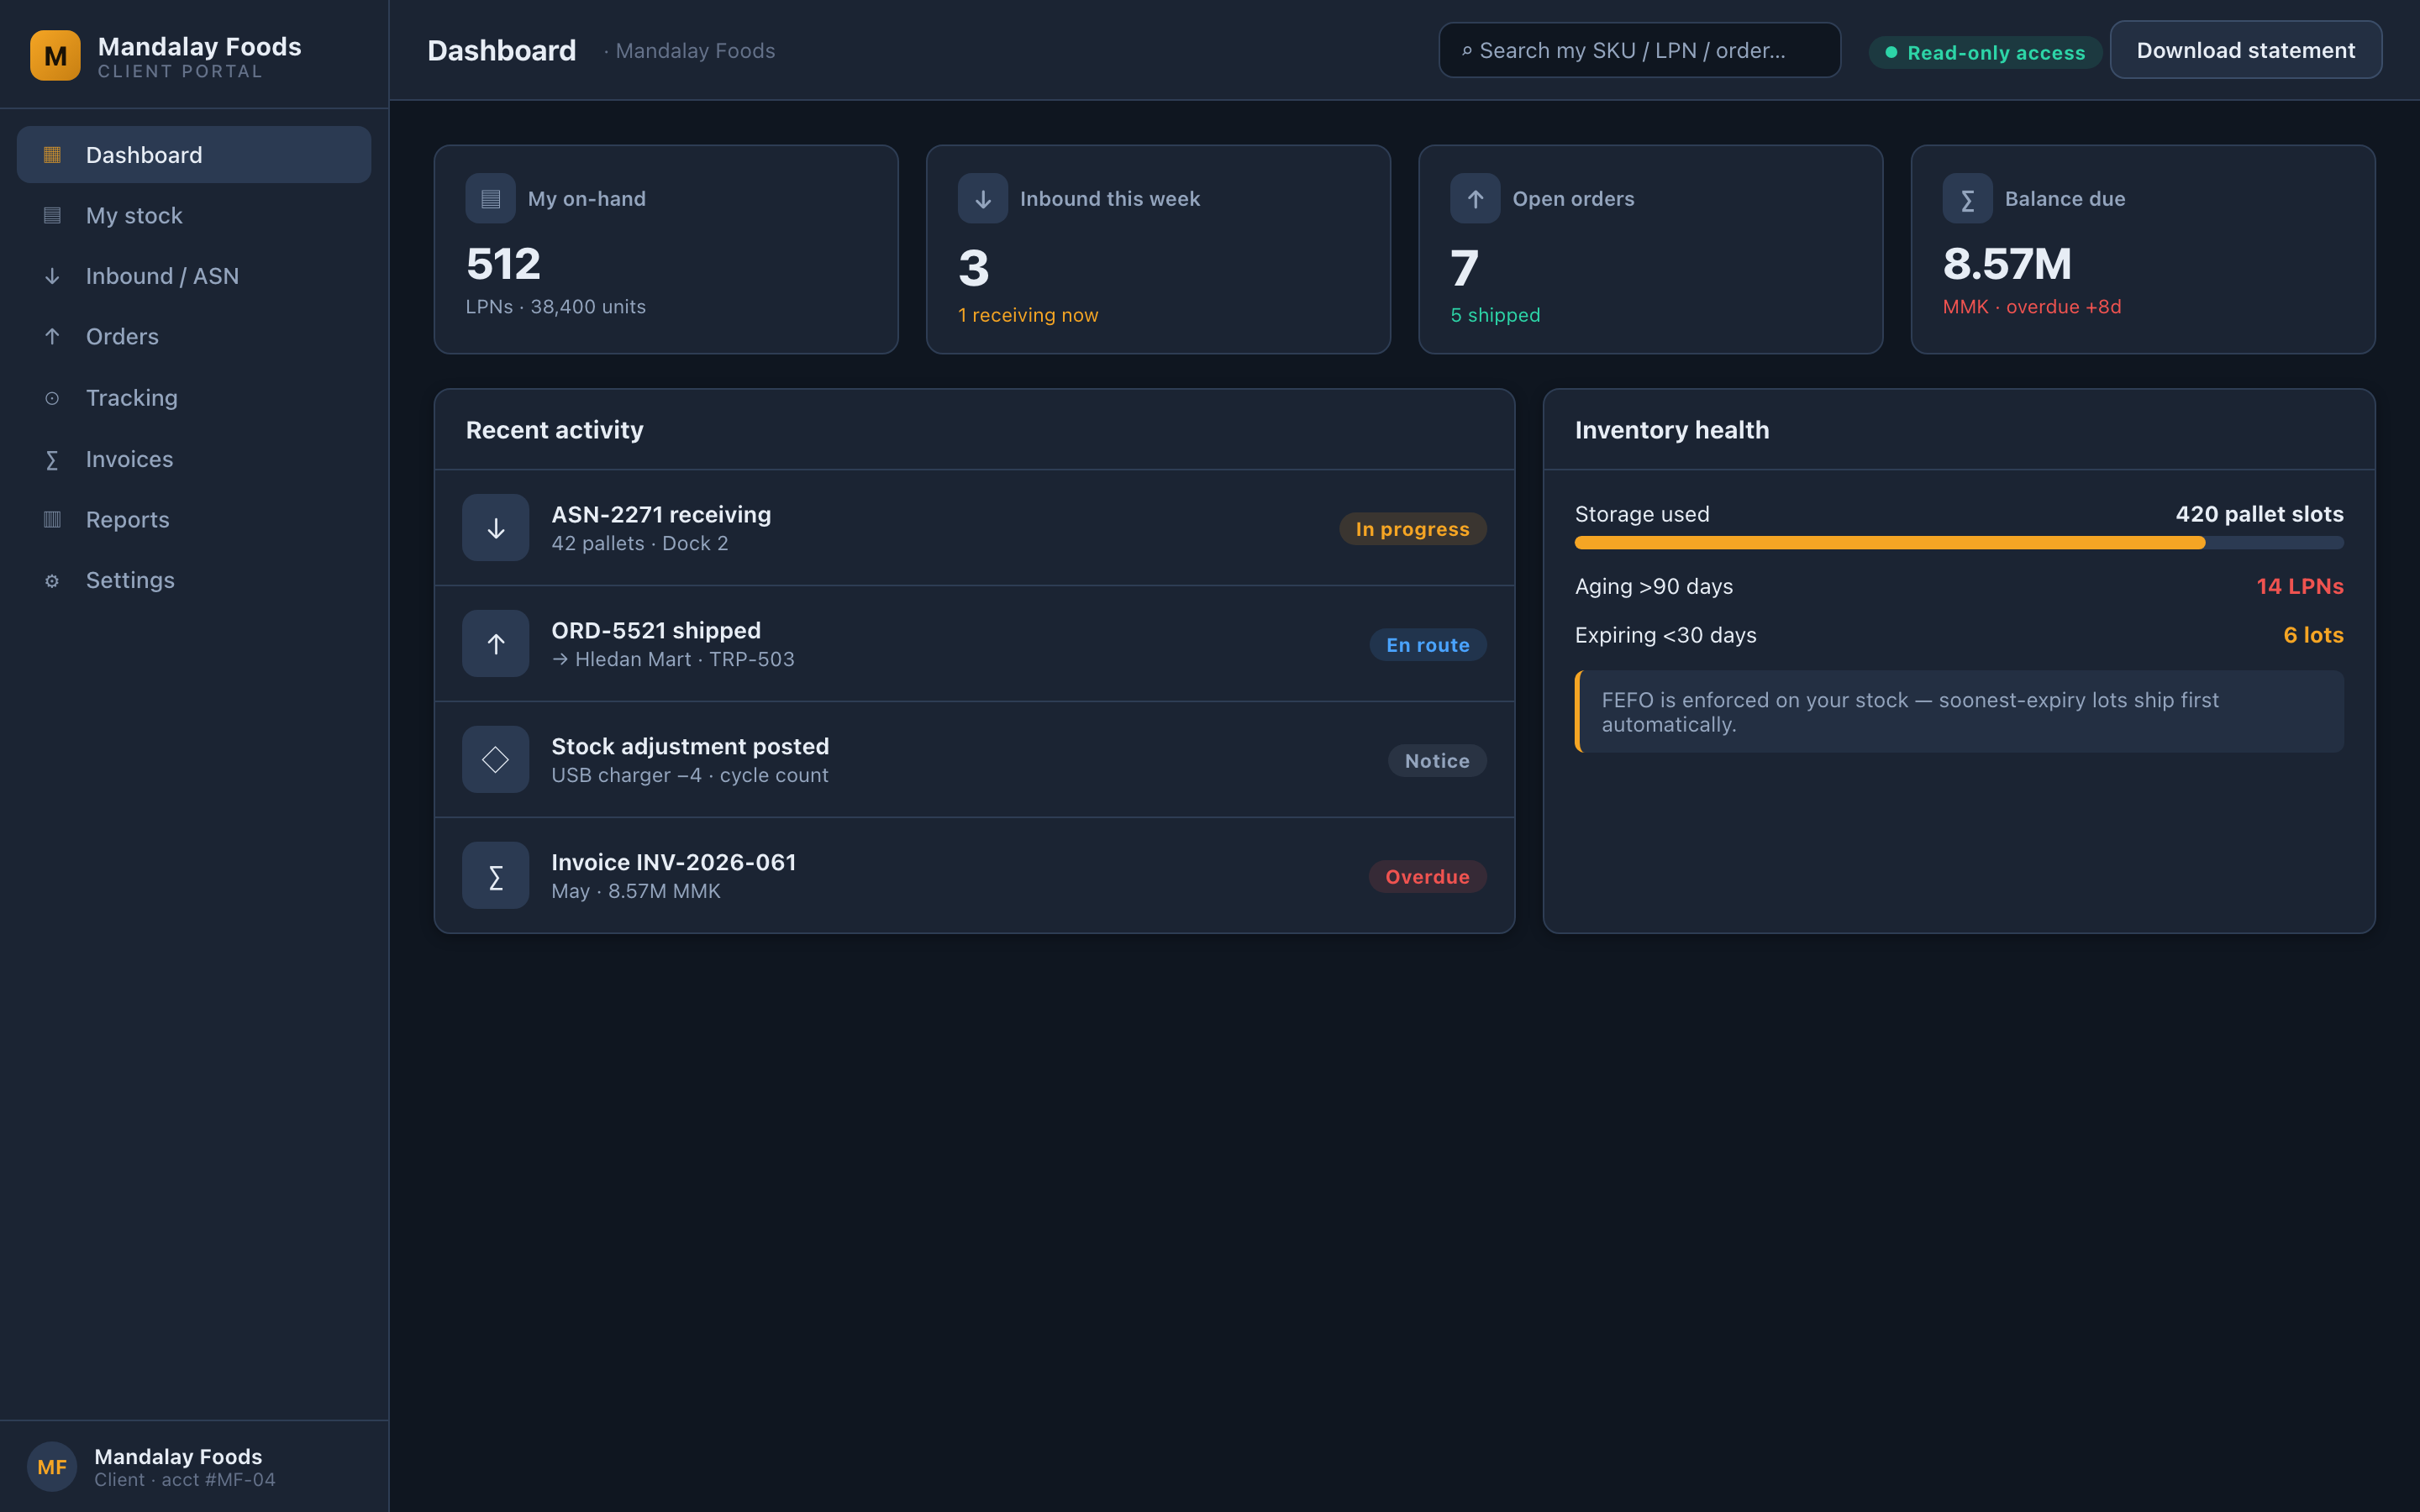The width and height of the screenshot is (2420, 1512).
Task: Open the Reports section
Action: pyautogui.click(x=194, y=519)
